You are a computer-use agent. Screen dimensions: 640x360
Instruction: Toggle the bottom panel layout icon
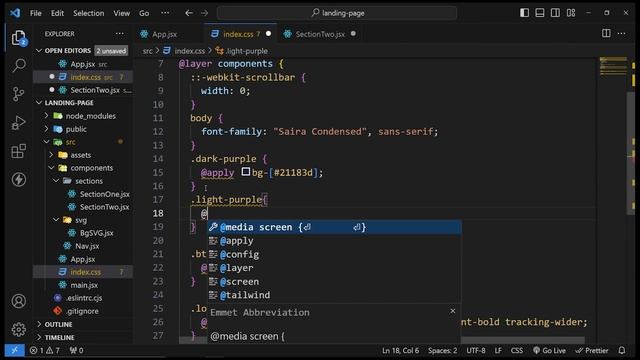tap(540, 13)
